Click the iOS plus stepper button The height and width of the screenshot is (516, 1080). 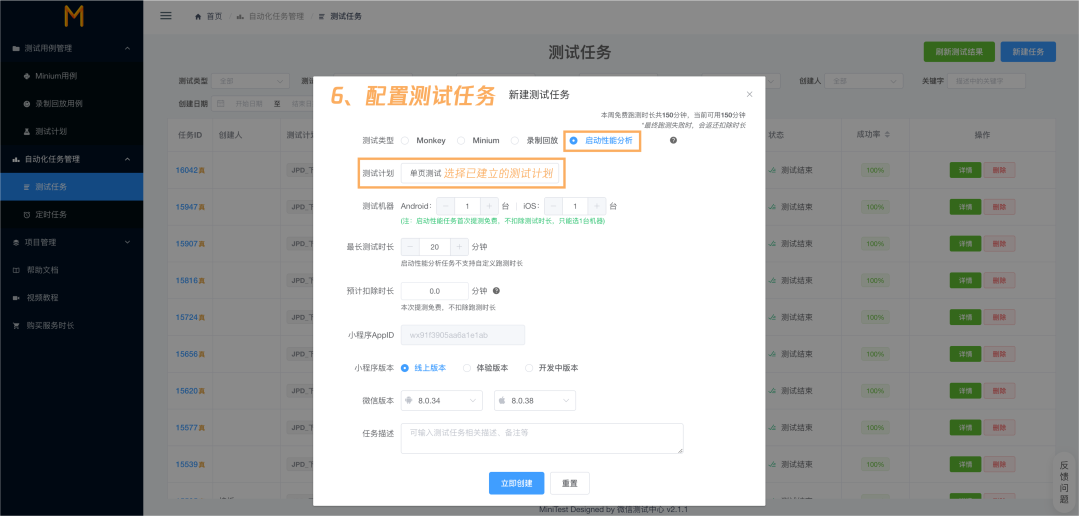coord(597,206)
